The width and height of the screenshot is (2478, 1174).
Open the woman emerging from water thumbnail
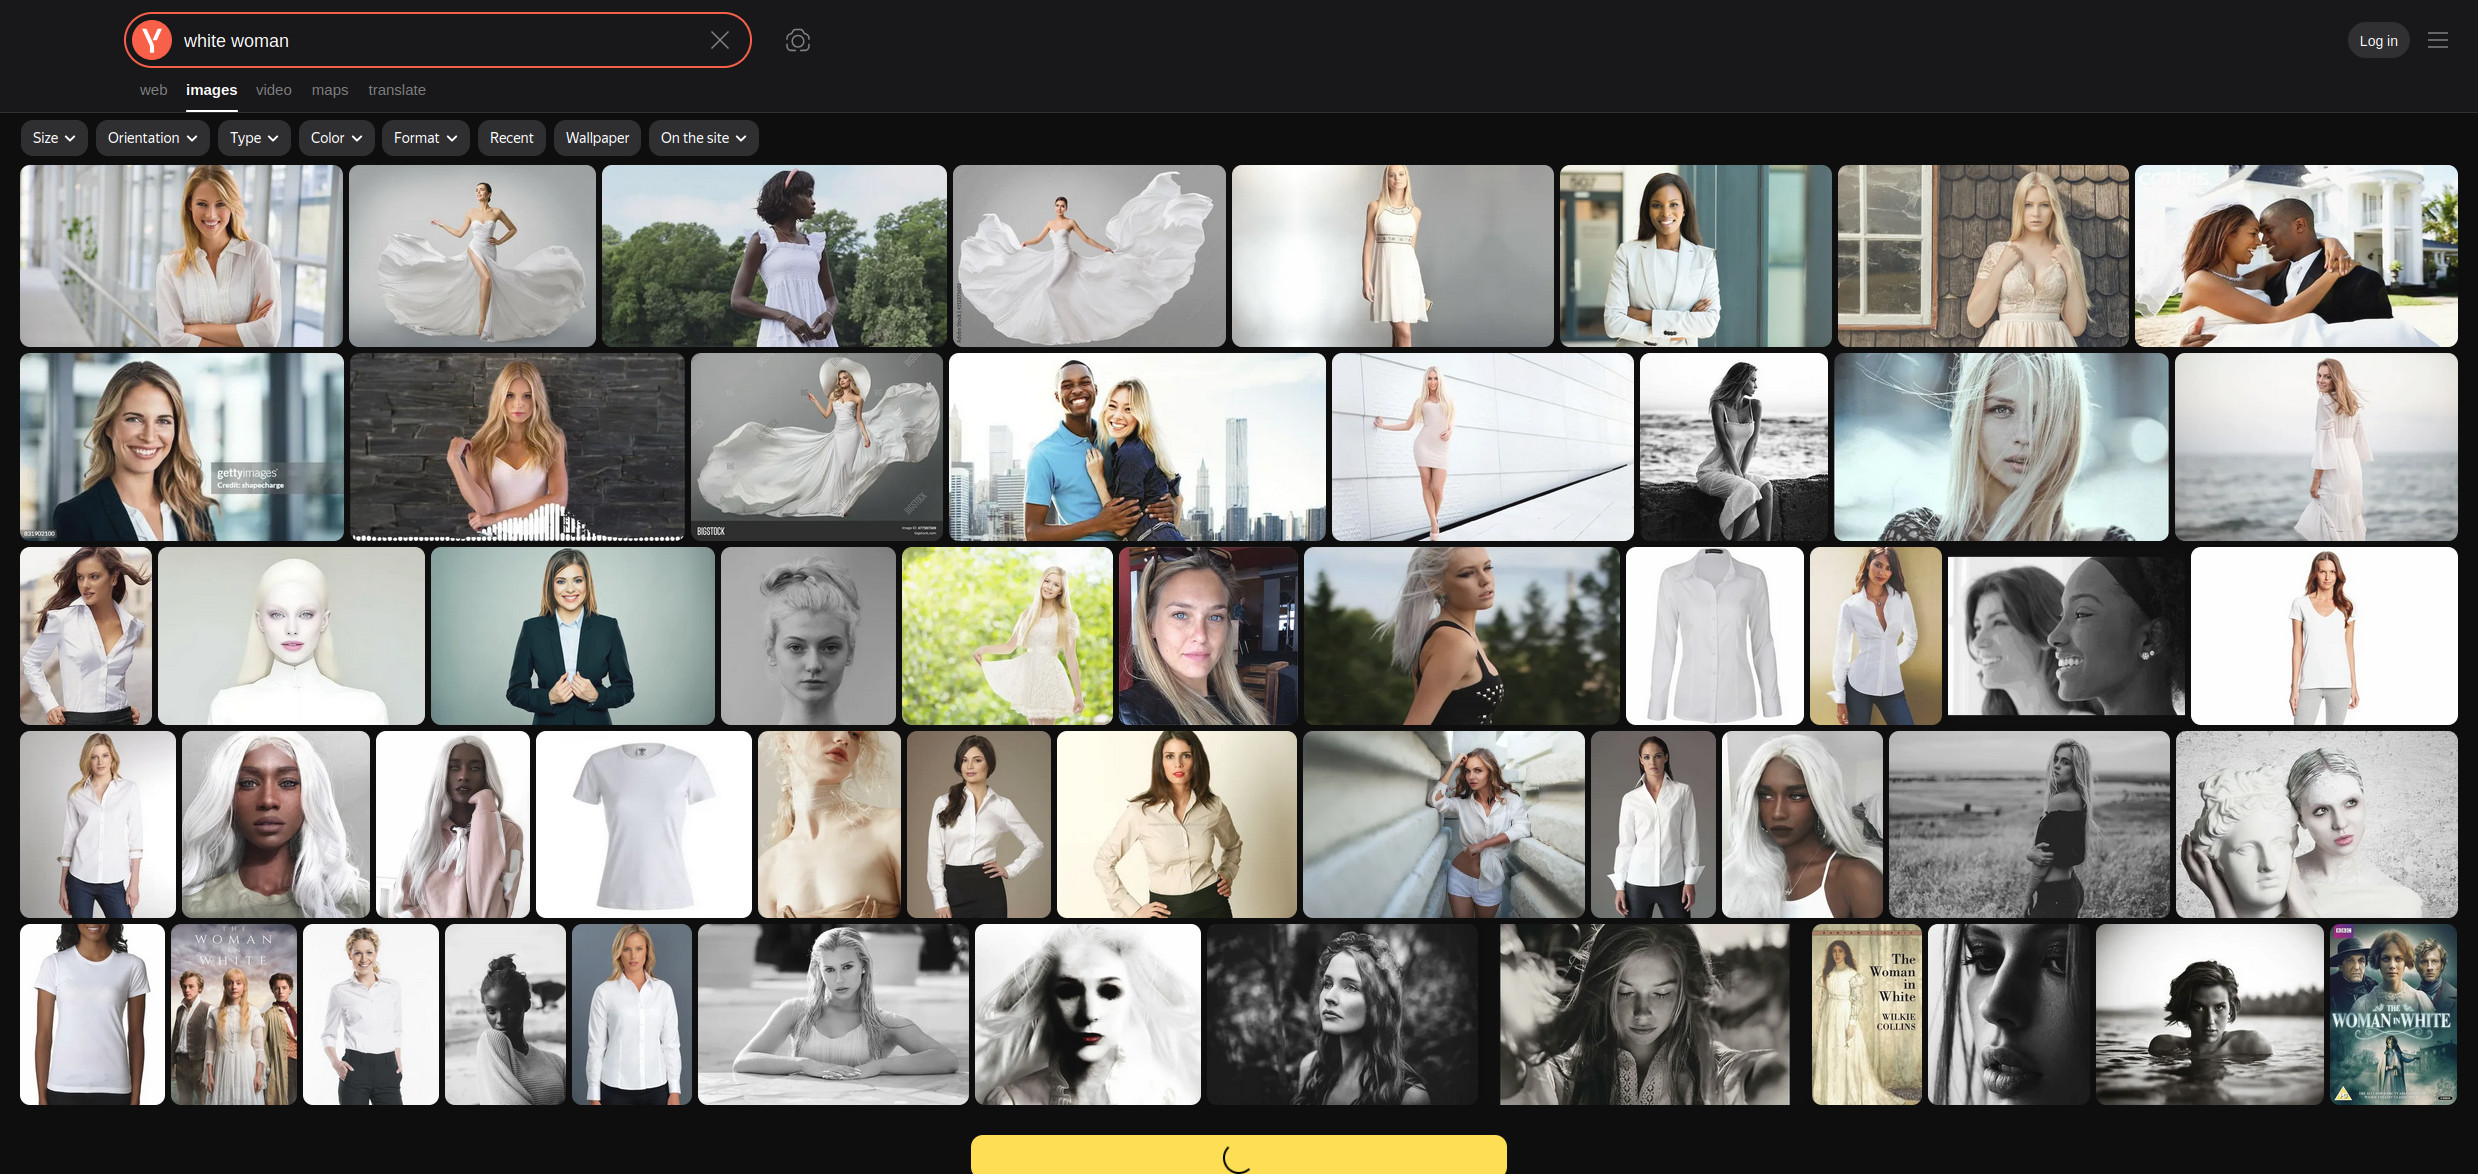[2210, 1014]
